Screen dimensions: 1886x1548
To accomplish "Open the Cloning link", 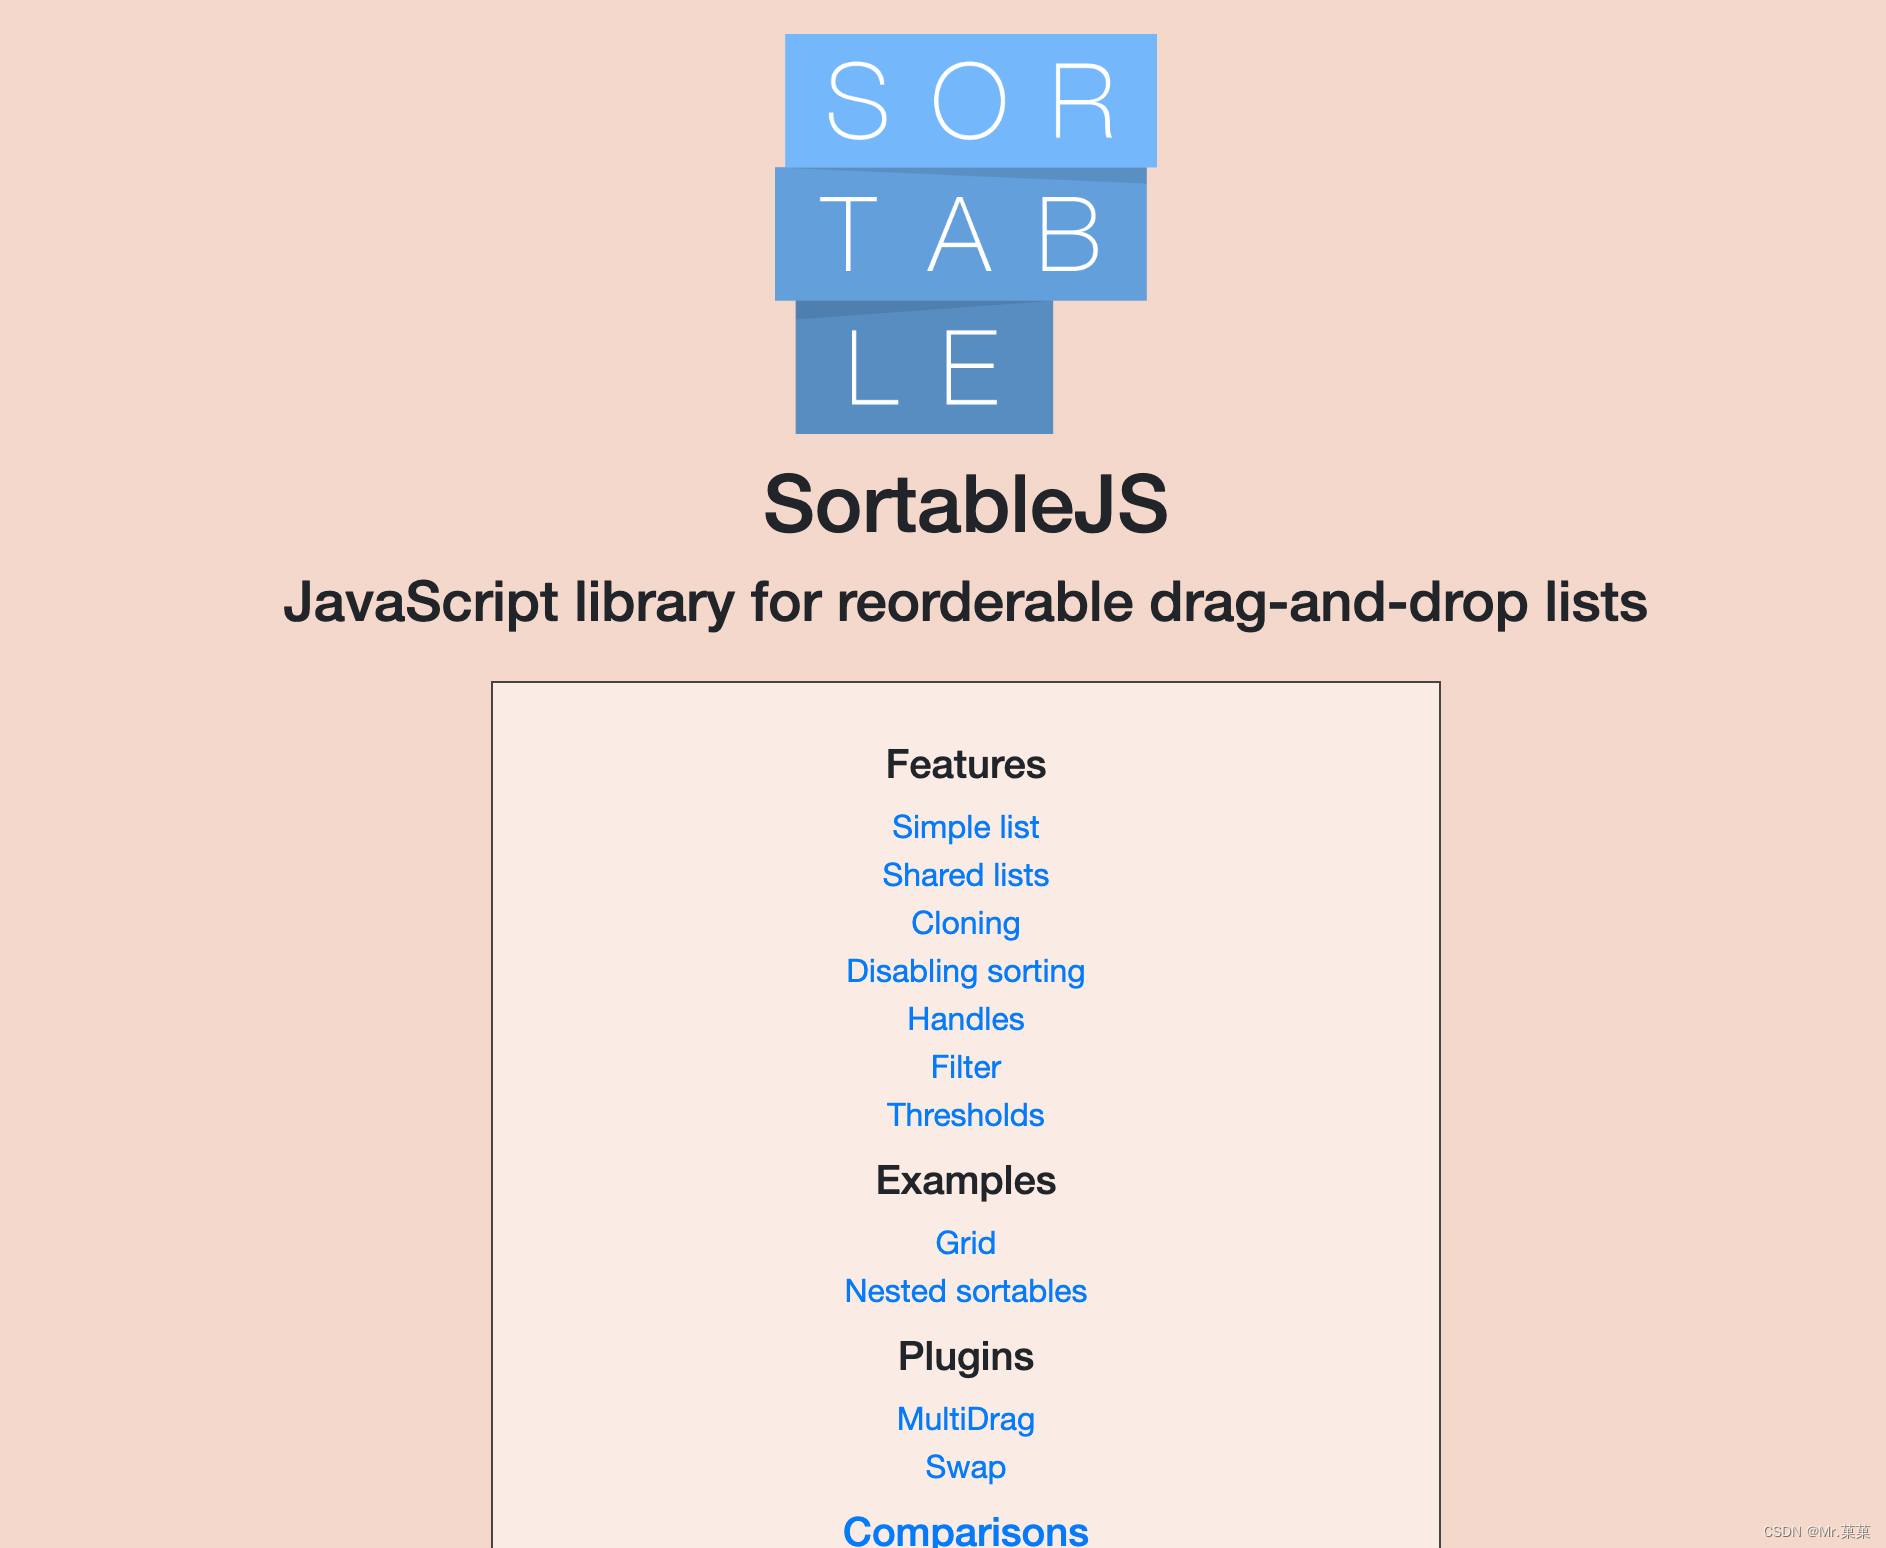I will (965, 923).
